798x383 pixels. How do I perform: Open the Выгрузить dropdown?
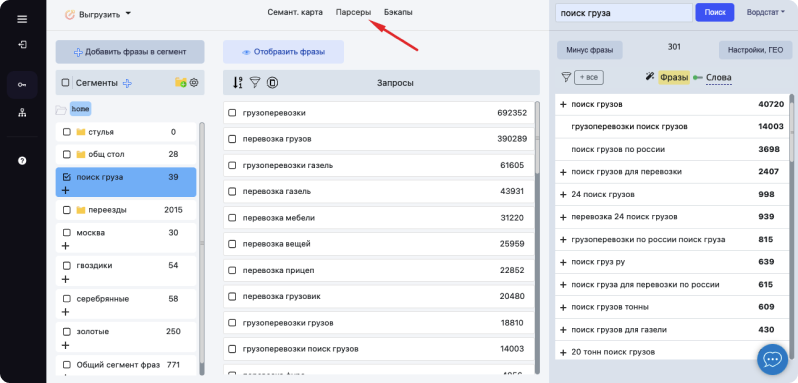coord(98,14)
